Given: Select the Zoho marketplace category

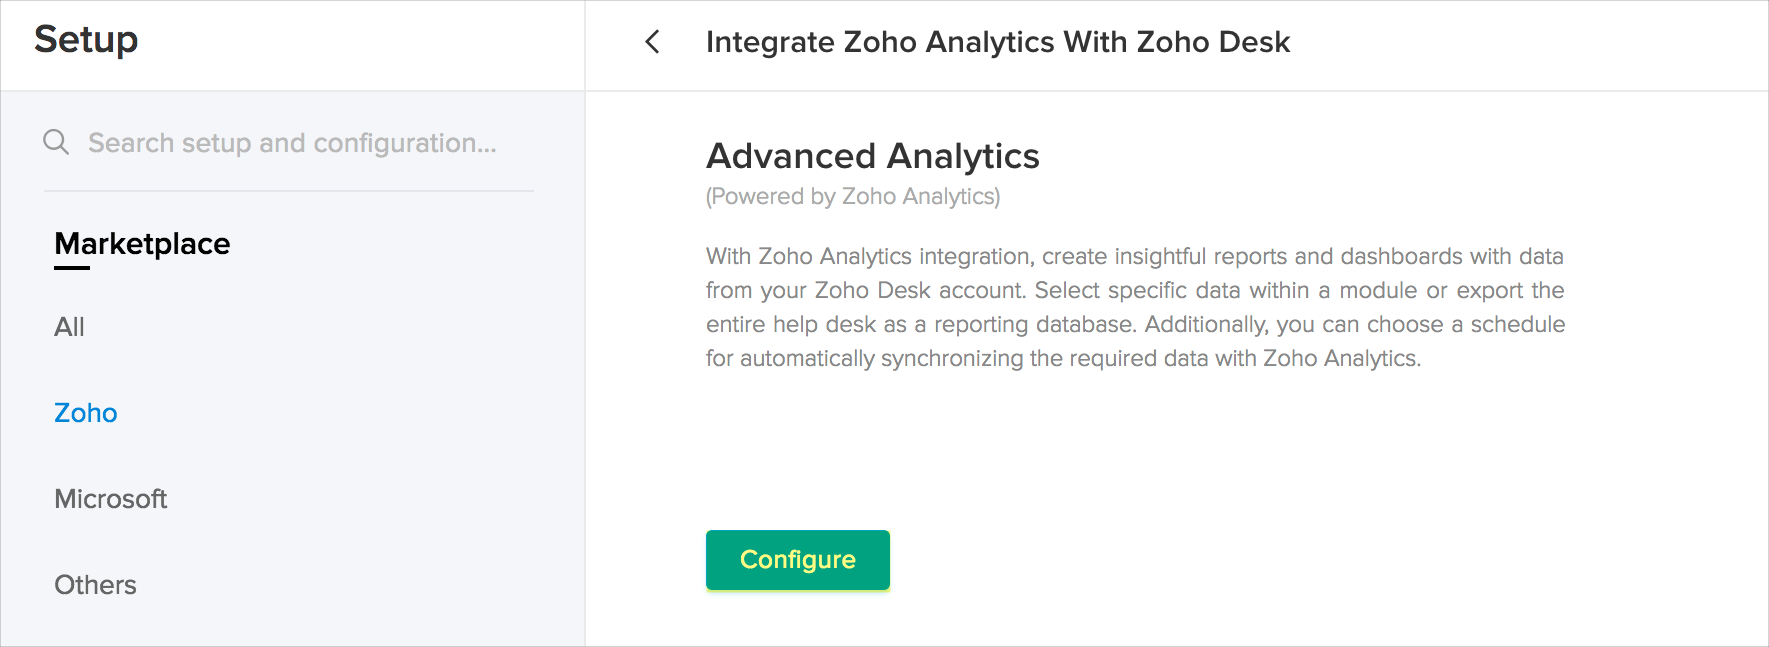Looking at the screenshot, I should pos(86,413).
